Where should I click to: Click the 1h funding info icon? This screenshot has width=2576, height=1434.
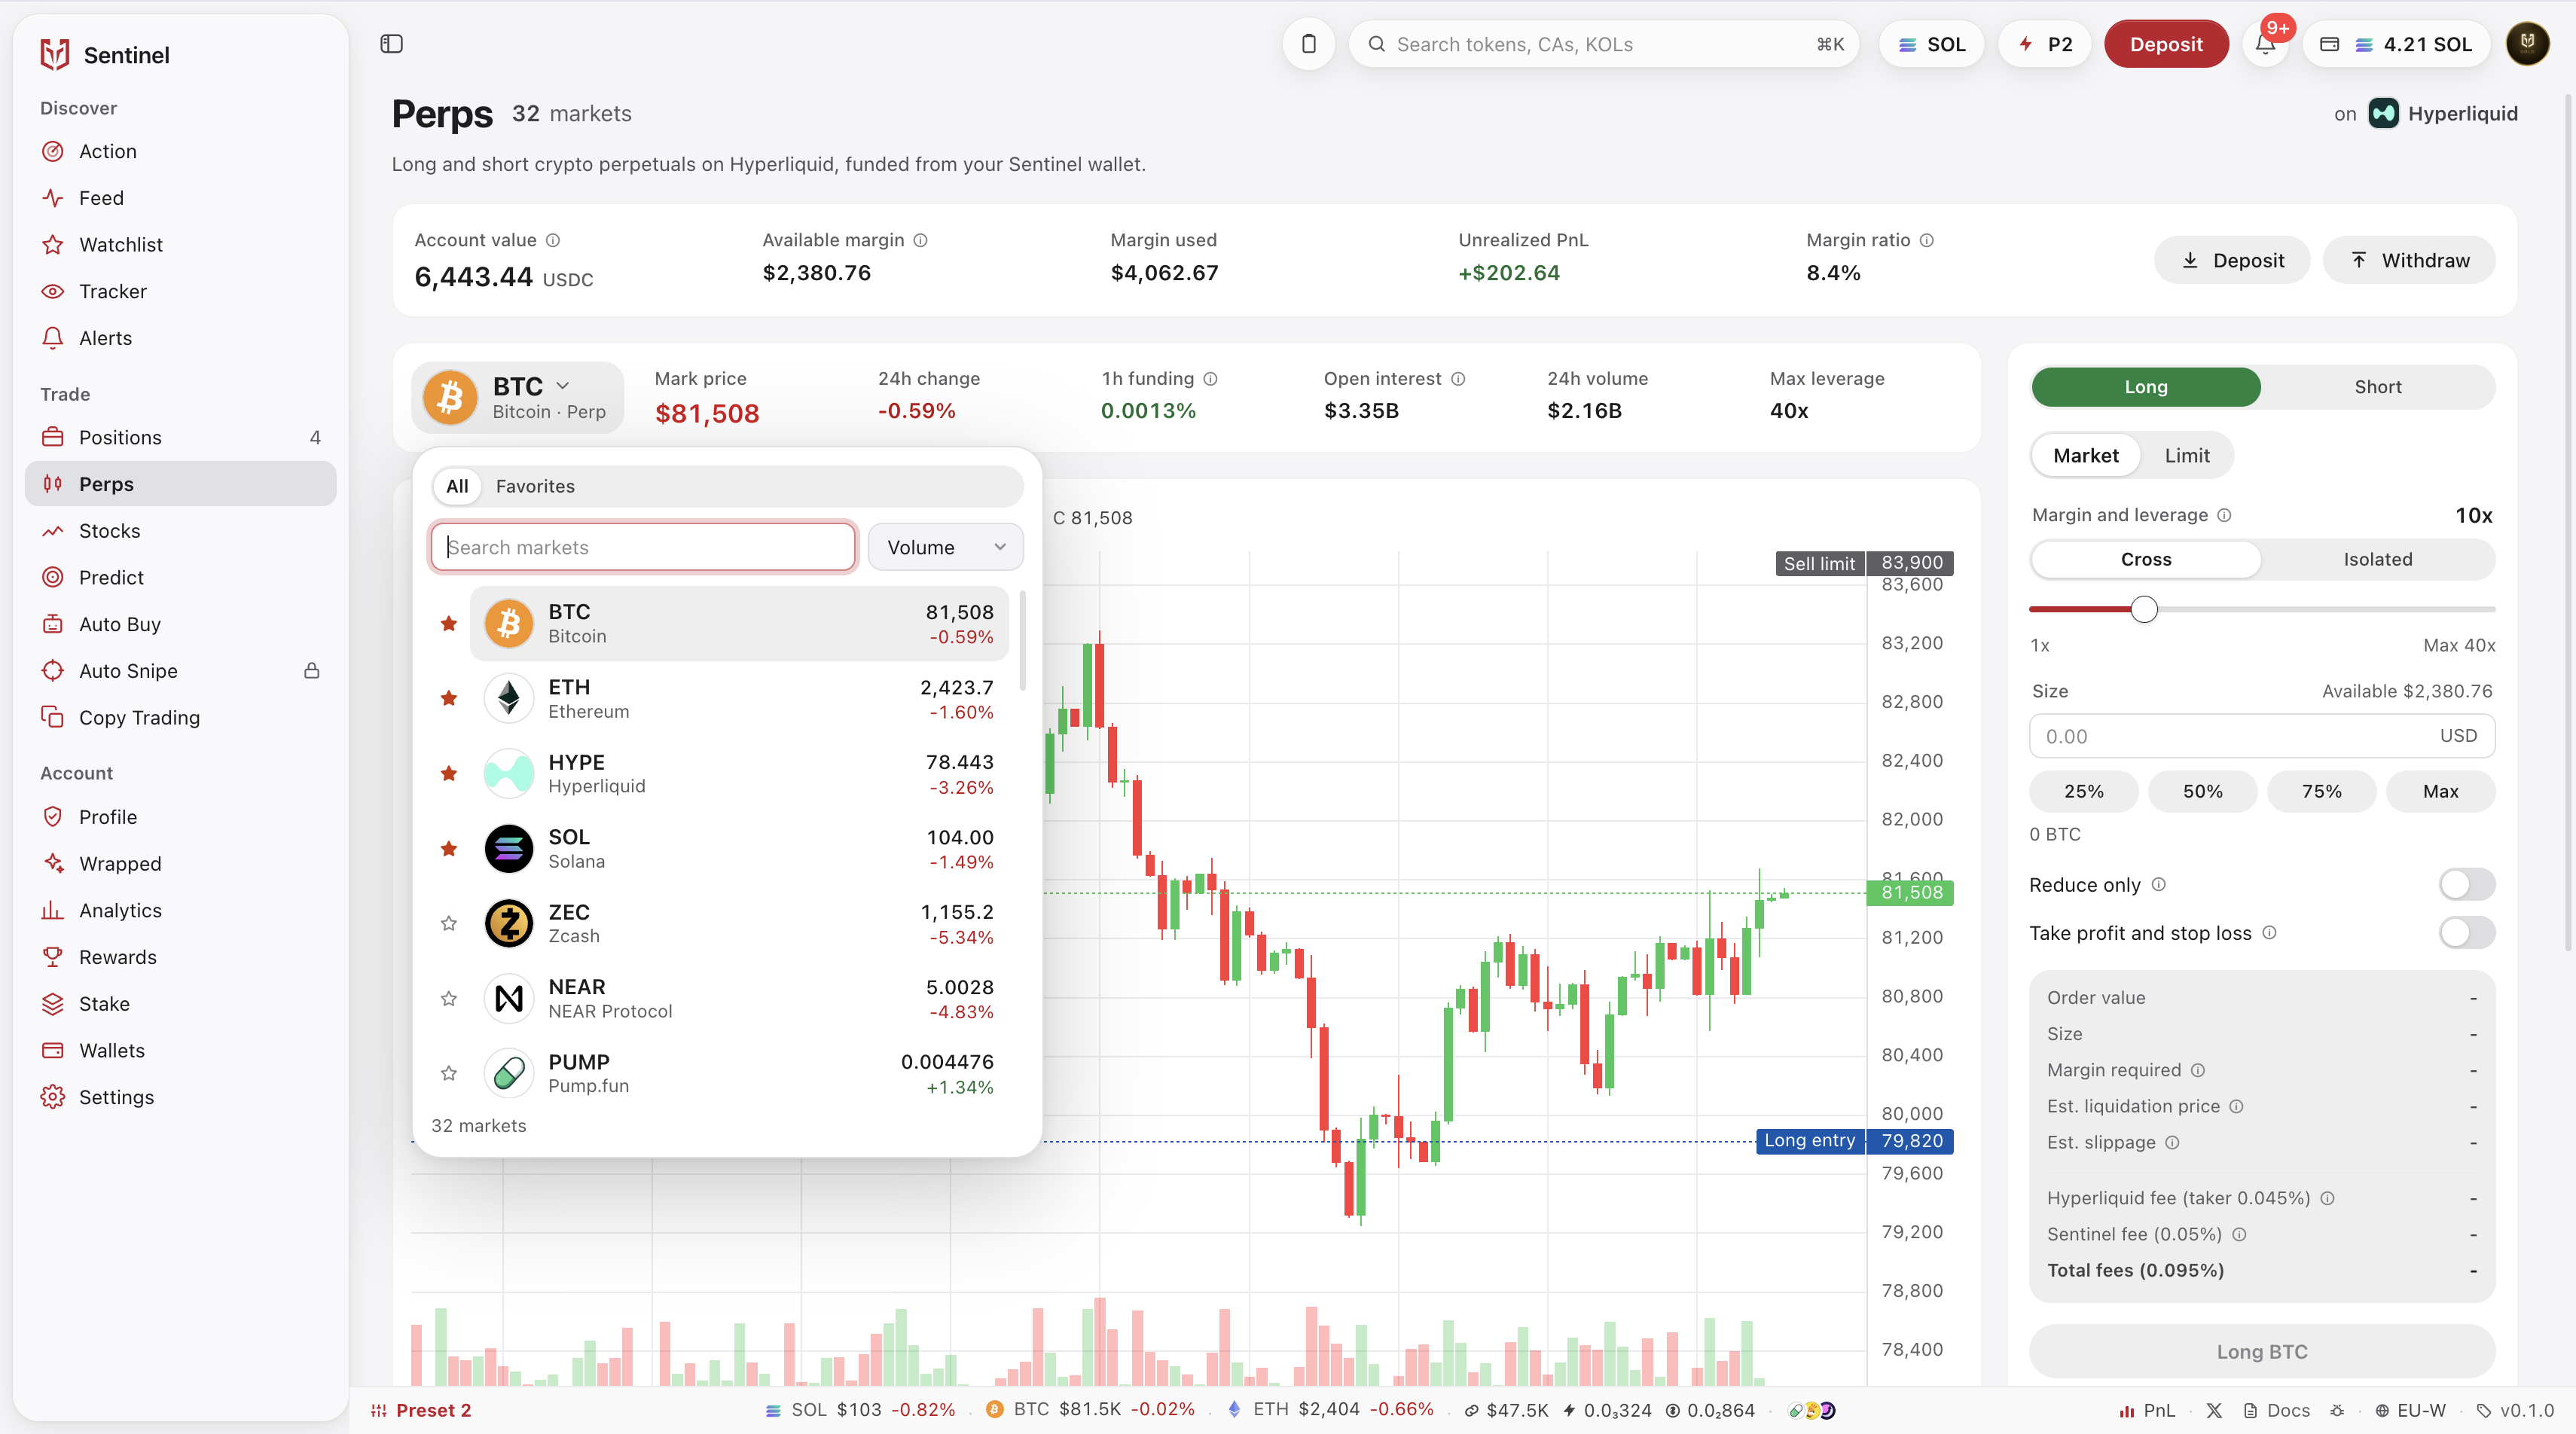[x=1210, y=379]
